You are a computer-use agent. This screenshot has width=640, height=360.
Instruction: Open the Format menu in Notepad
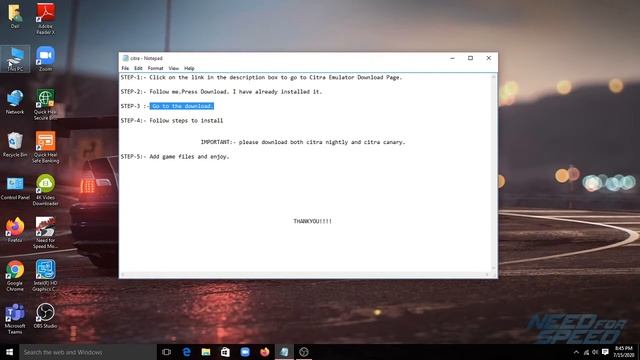156,68
